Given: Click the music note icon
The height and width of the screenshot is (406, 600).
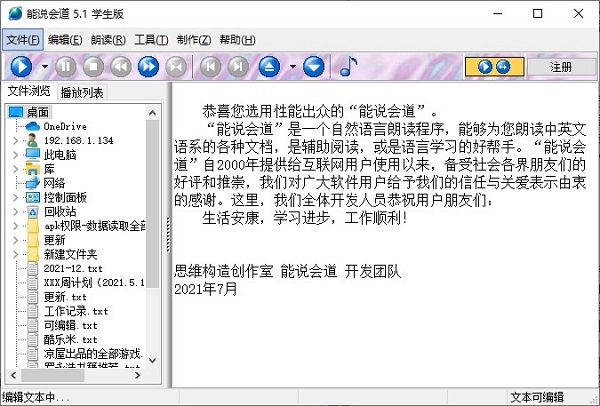Looking at the screenshot, I should 348,66.
